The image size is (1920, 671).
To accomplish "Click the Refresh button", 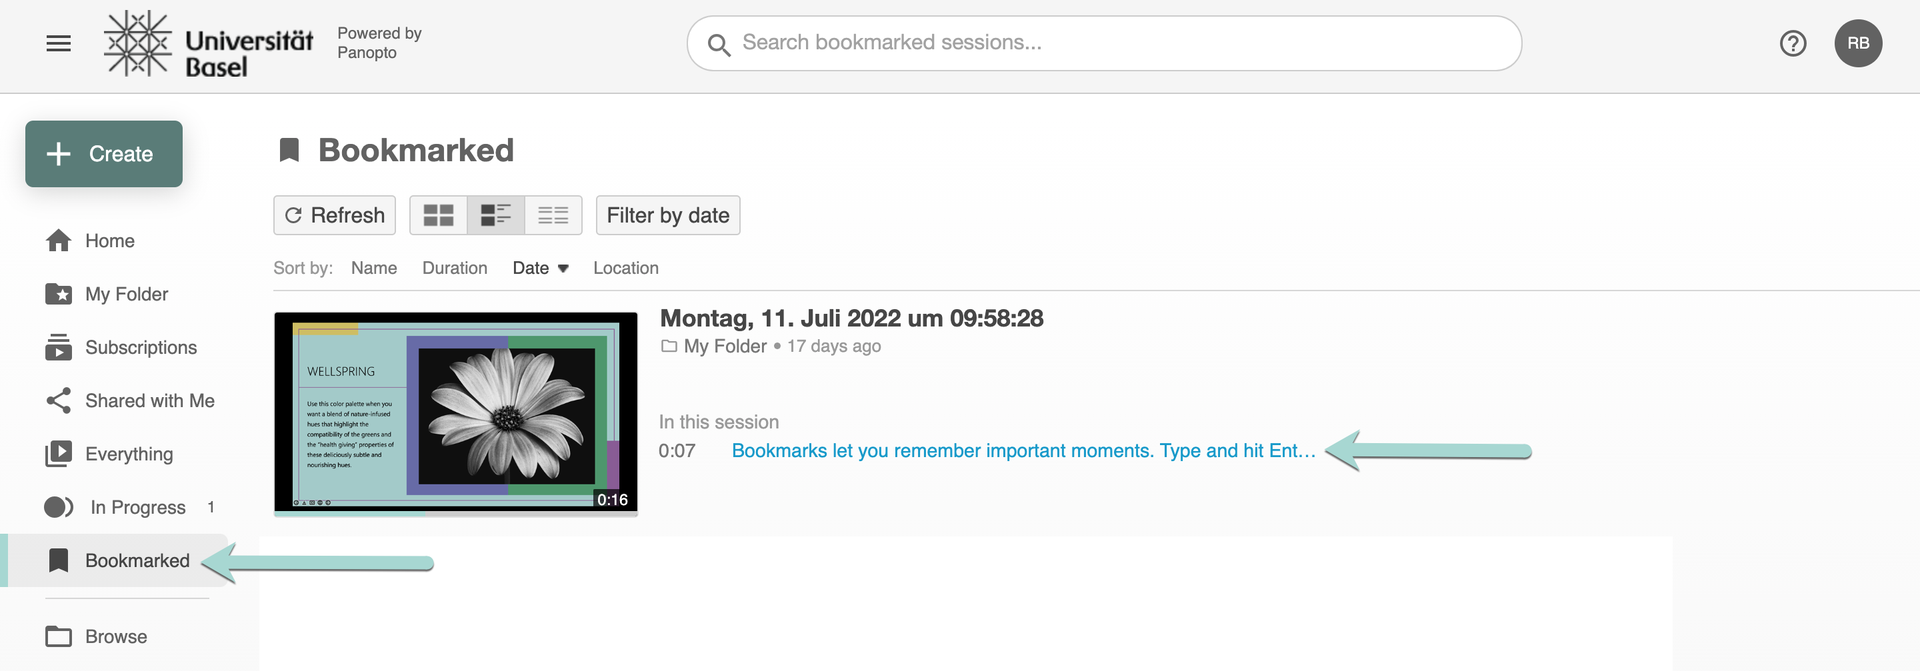I will pyautogui.click(x=335, y=215).
